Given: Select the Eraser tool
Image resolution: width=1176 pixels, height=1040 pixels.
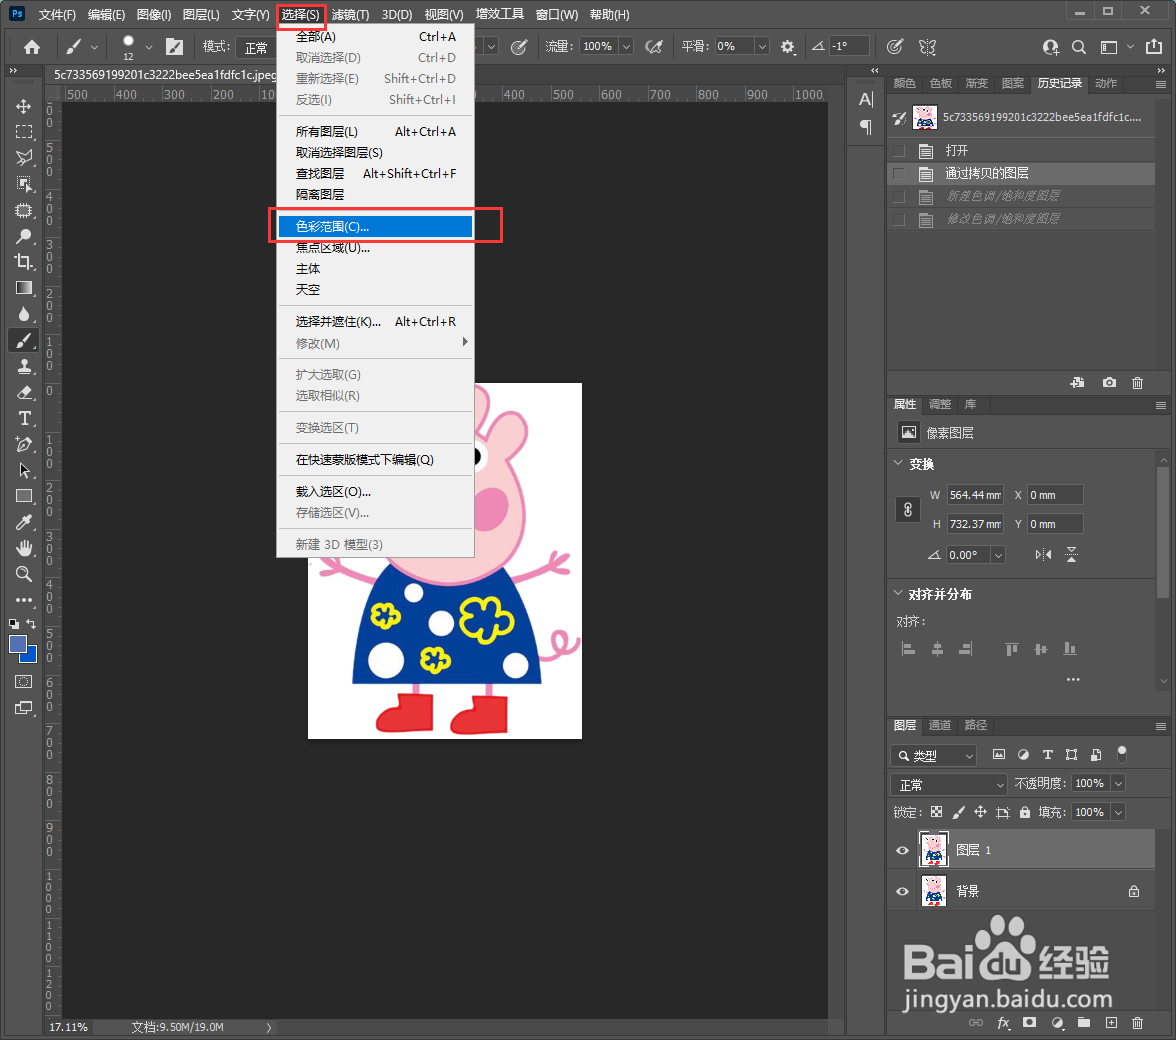Looking at the screenshot, I should [24, 392].
